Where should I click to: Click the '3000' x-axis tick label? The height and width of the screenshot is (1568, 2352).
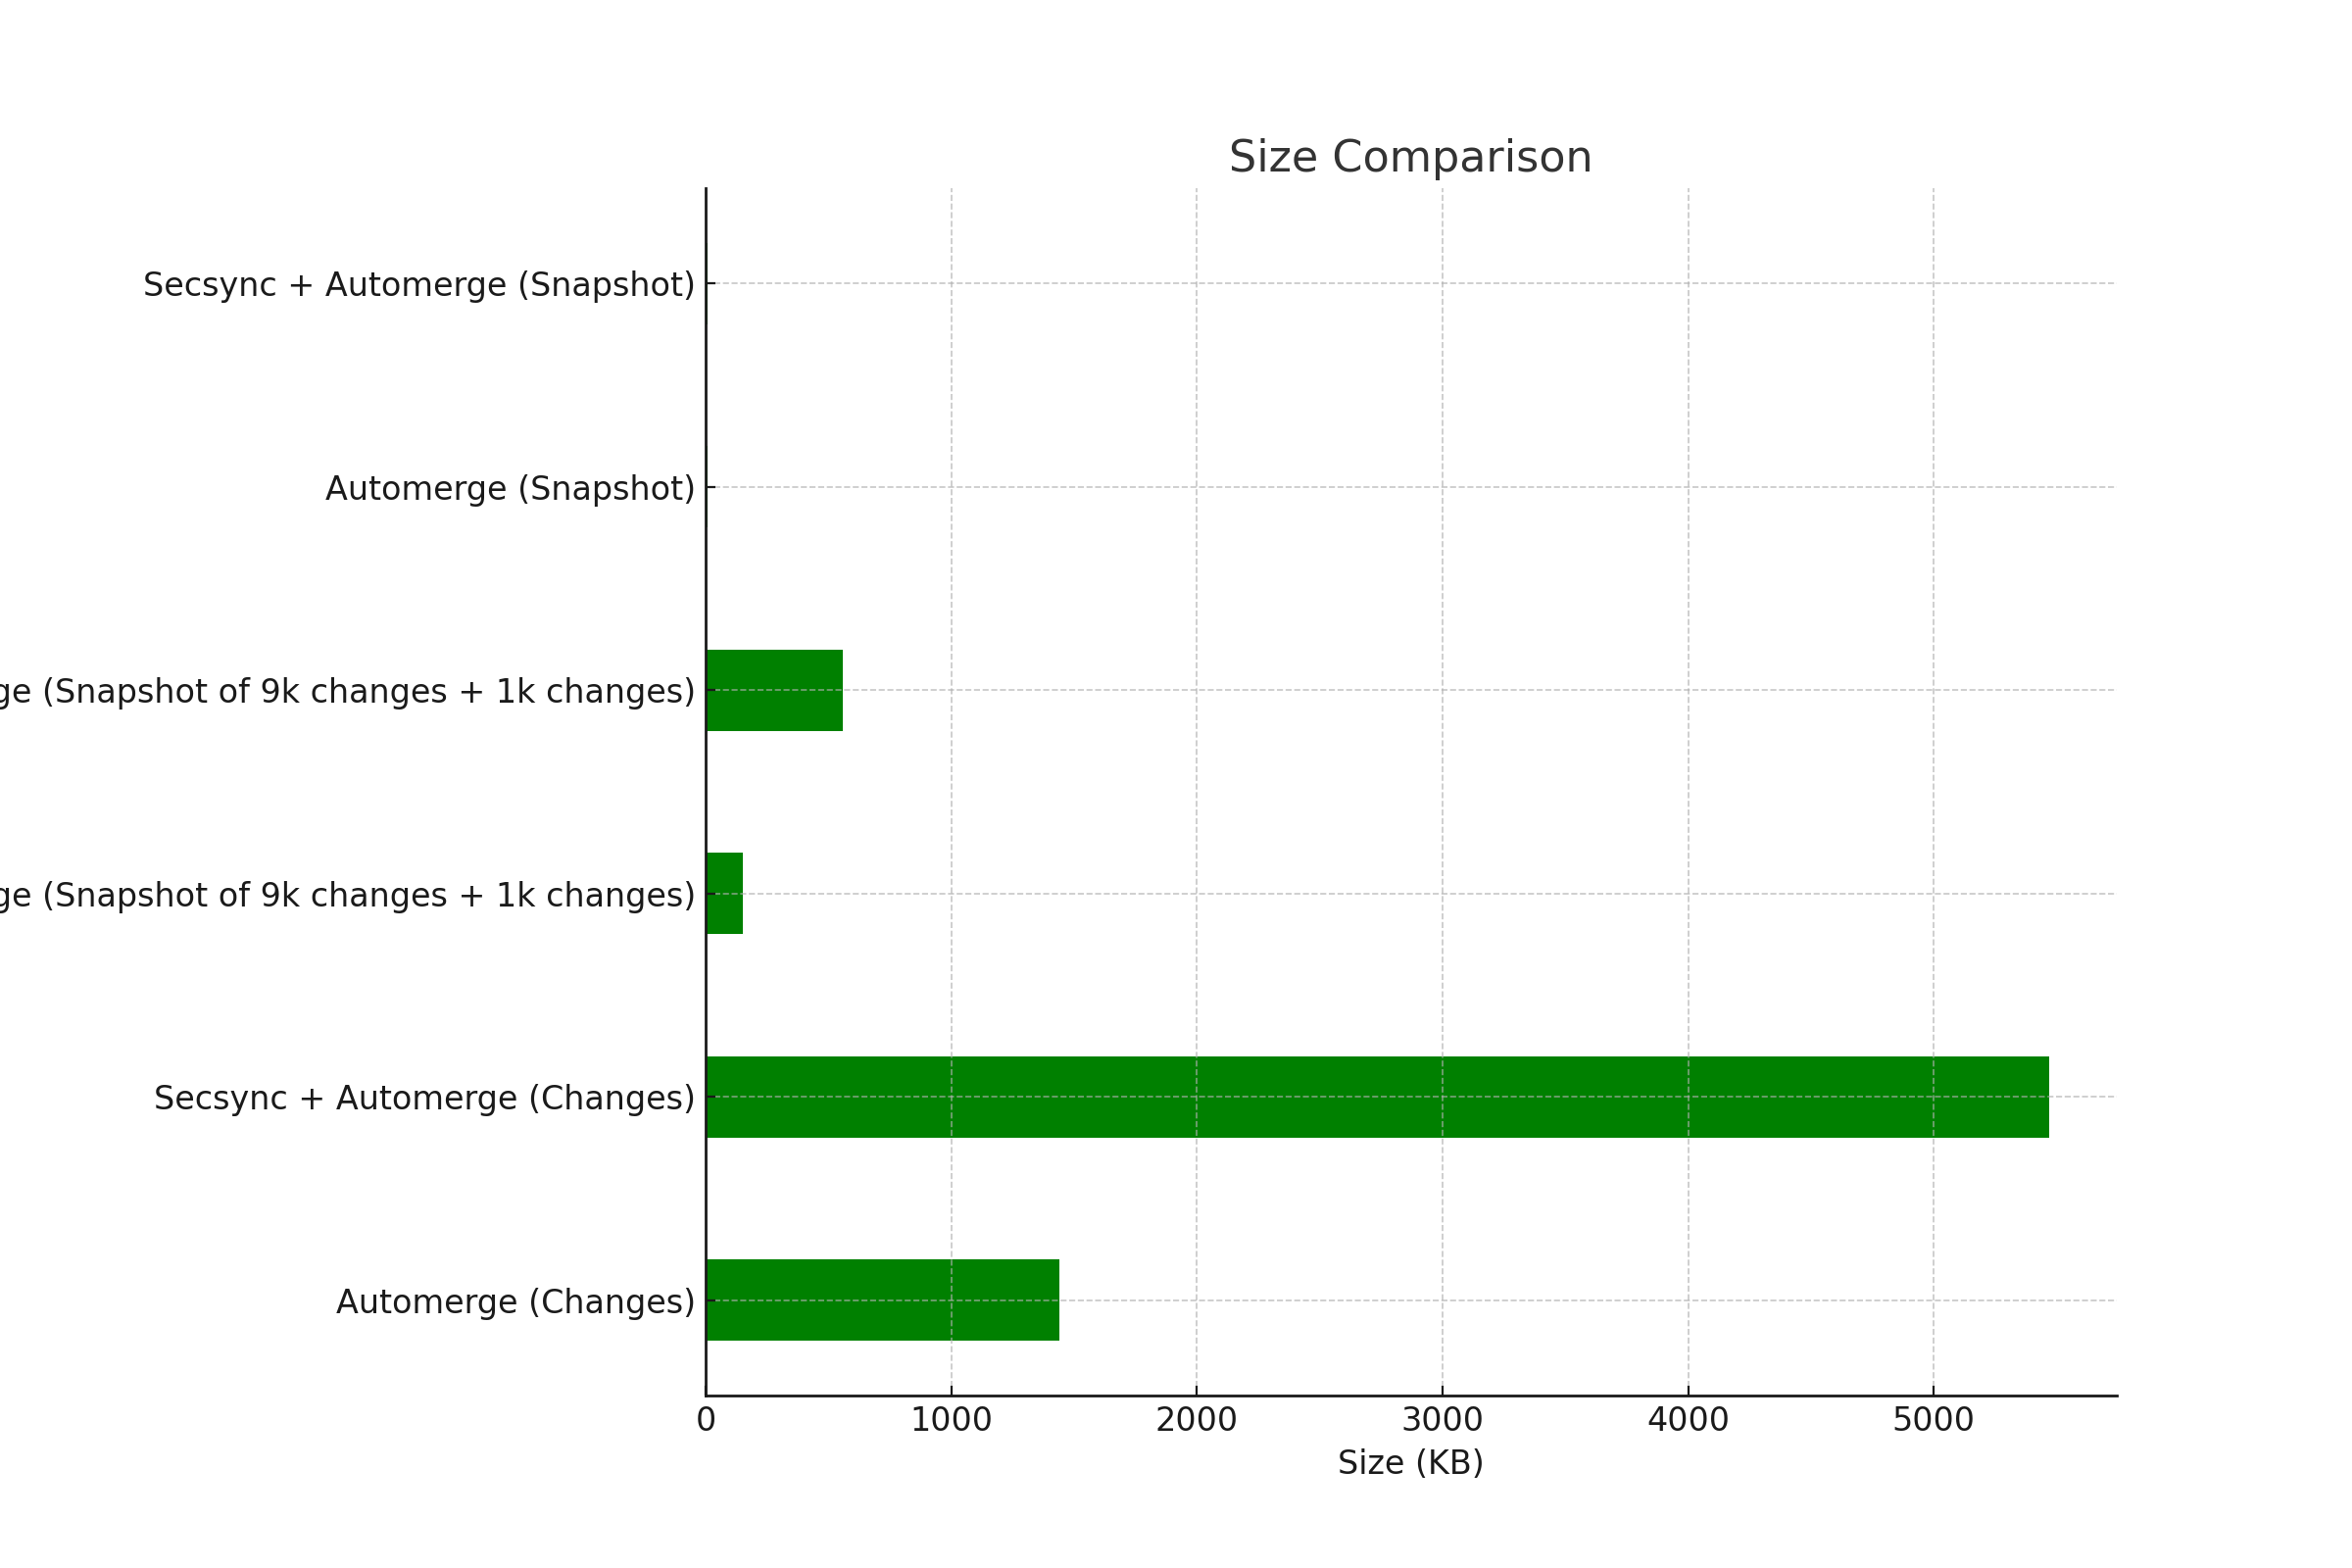(x=1442, y=1420)
